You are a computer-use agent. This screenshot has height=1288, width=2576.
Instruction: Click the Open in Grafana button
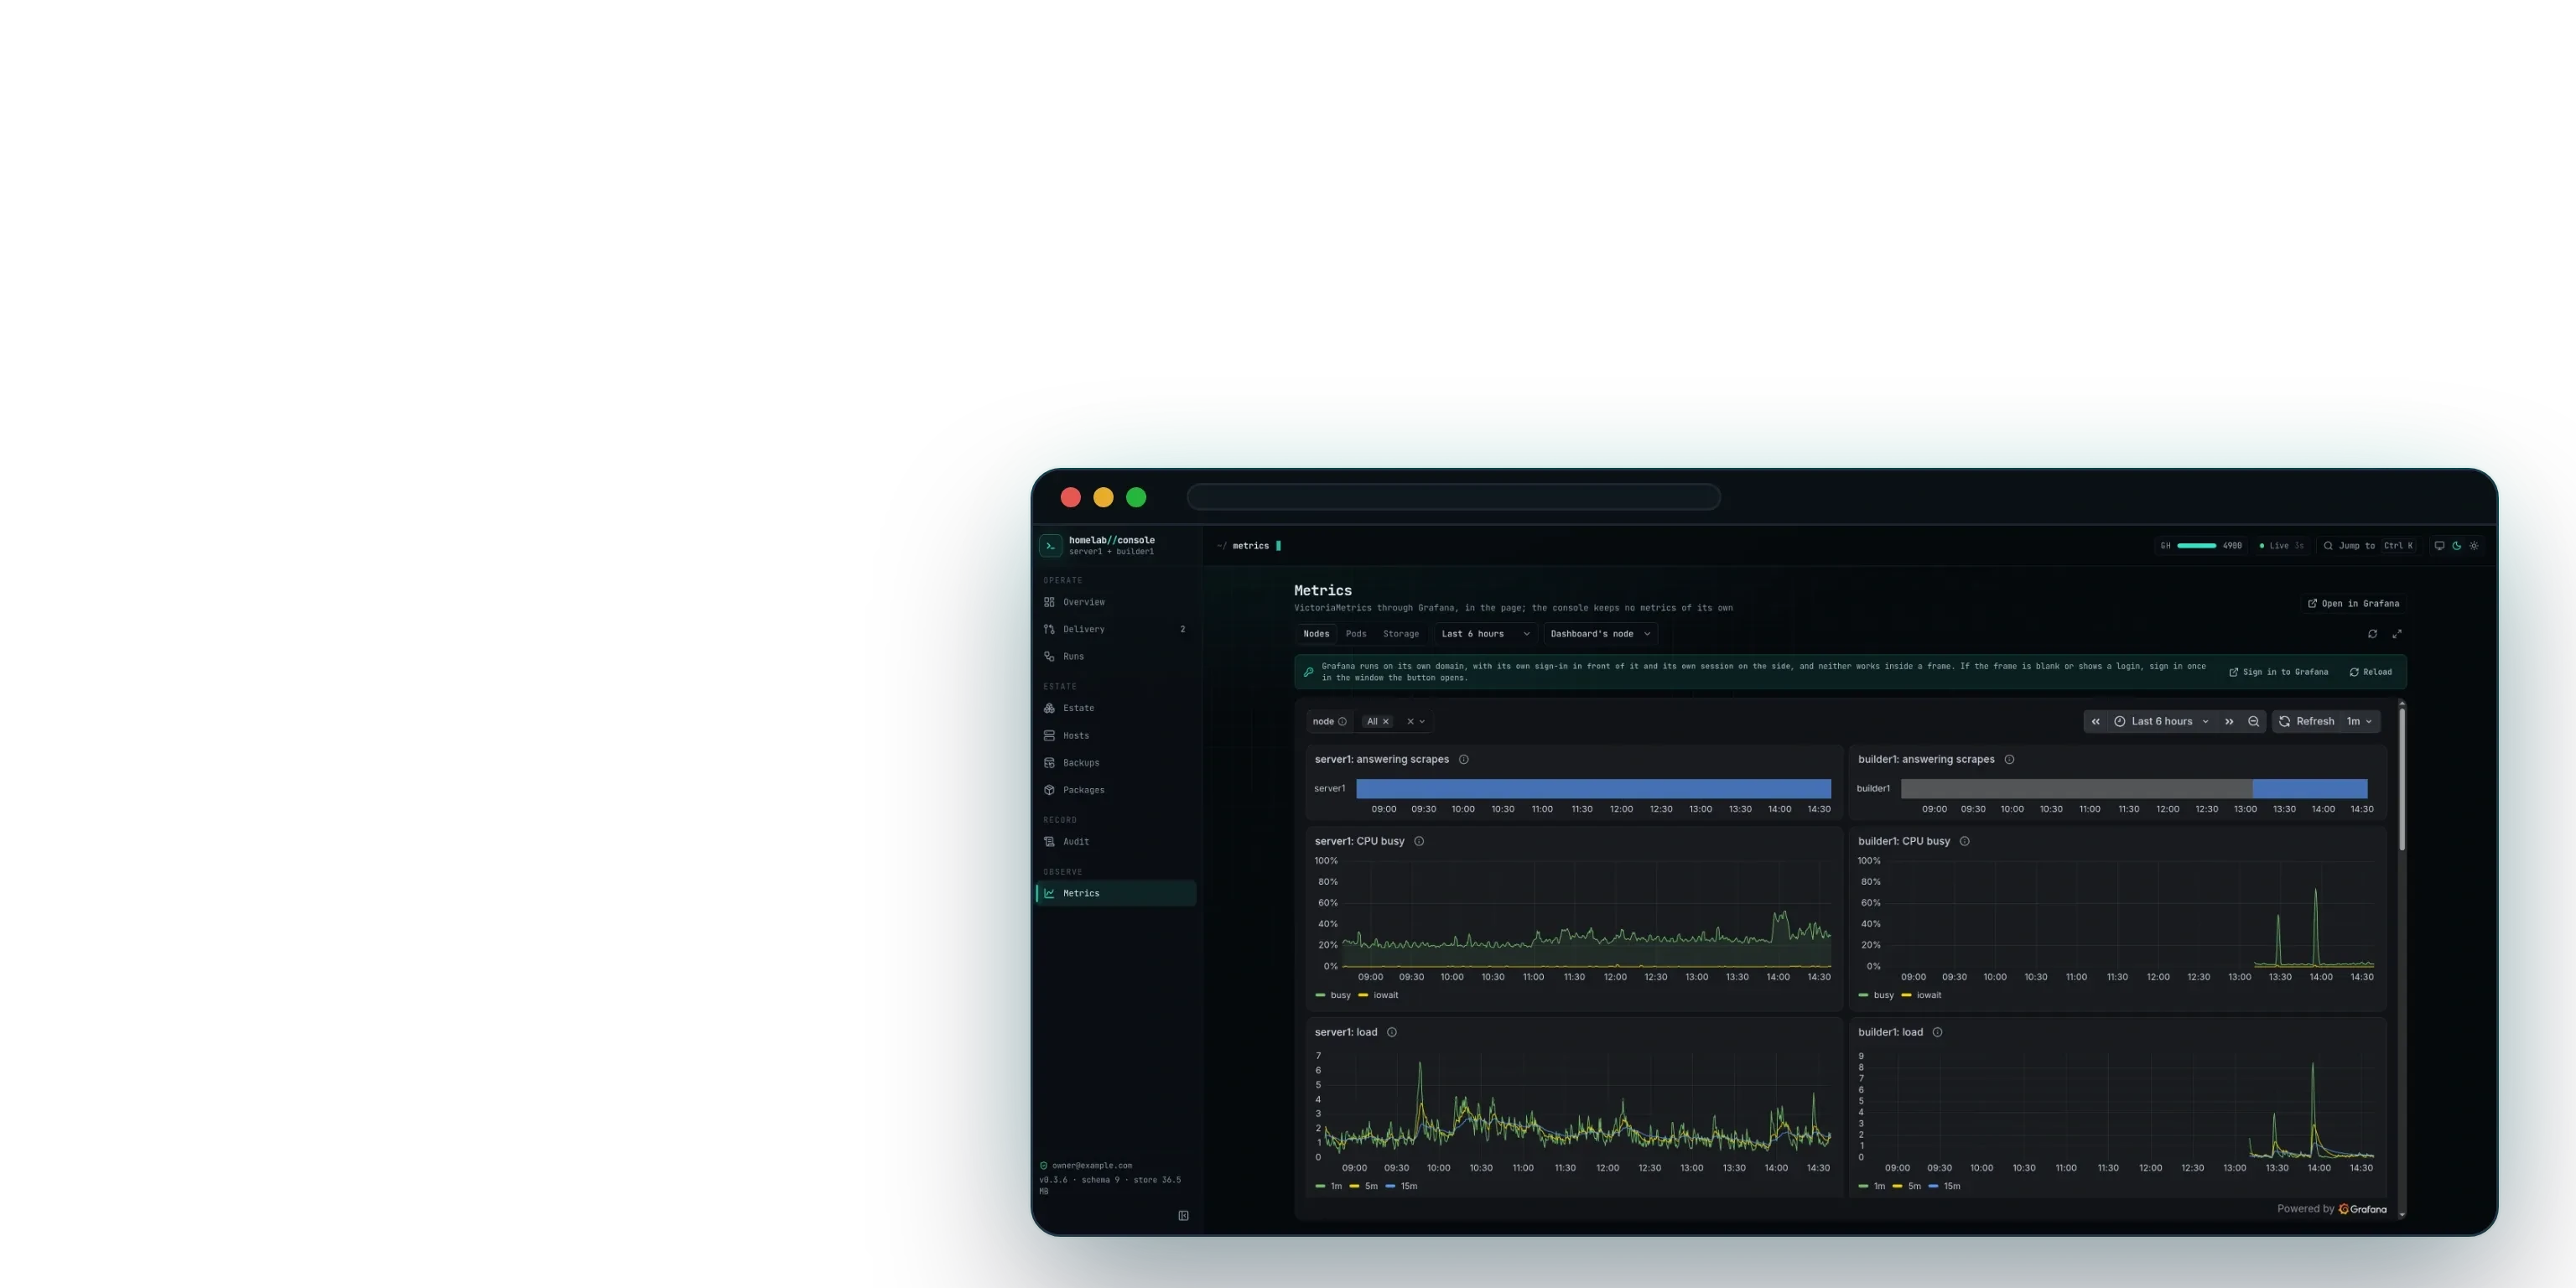click(x=2353, y=604)
